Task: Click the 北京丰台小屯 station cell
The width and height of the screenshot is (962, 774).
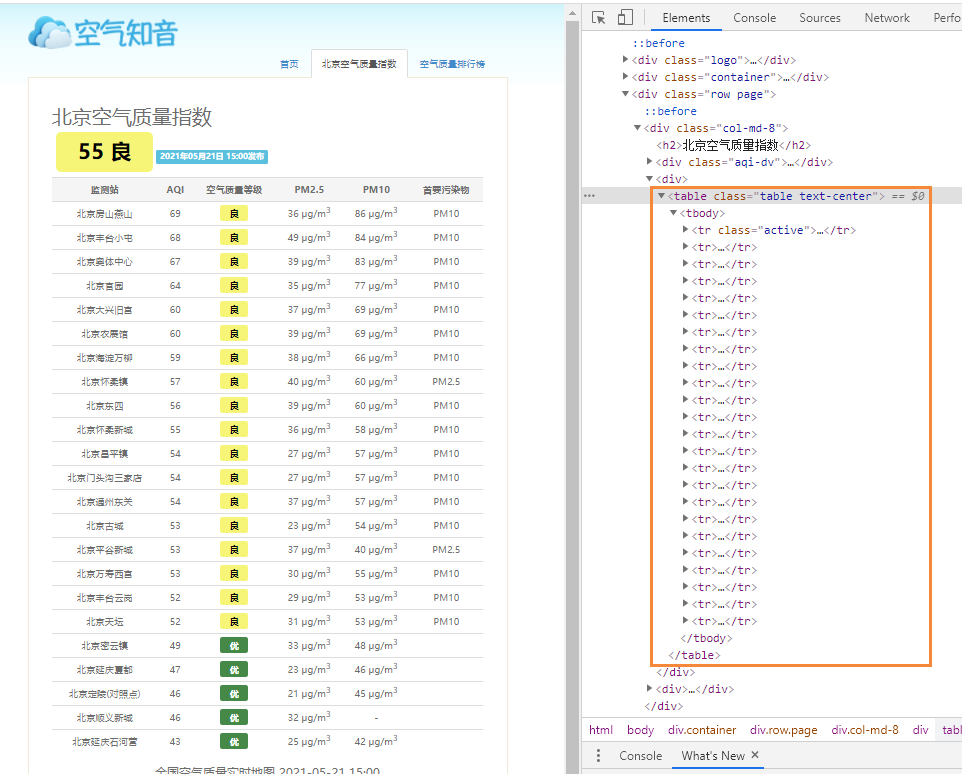Action: [104, 237]
